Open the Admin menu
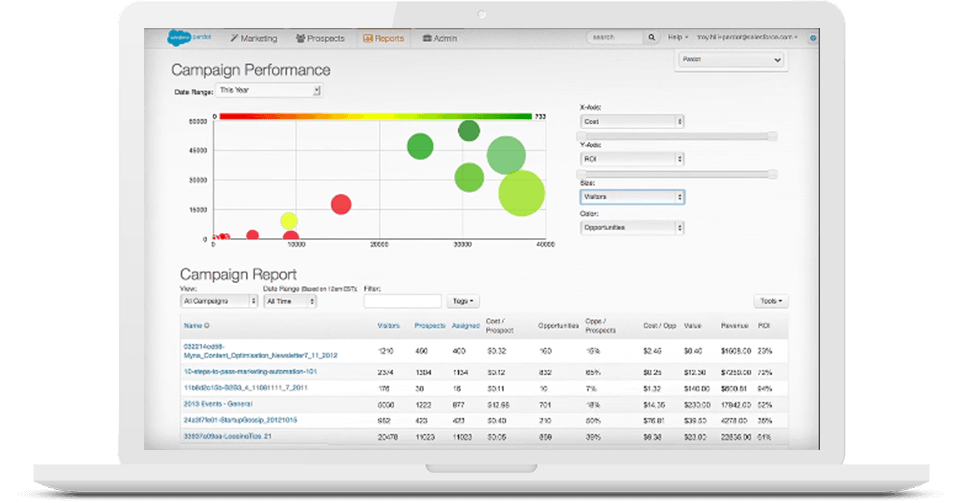This screenshot has height=503, width=963. tap(440, 38)
